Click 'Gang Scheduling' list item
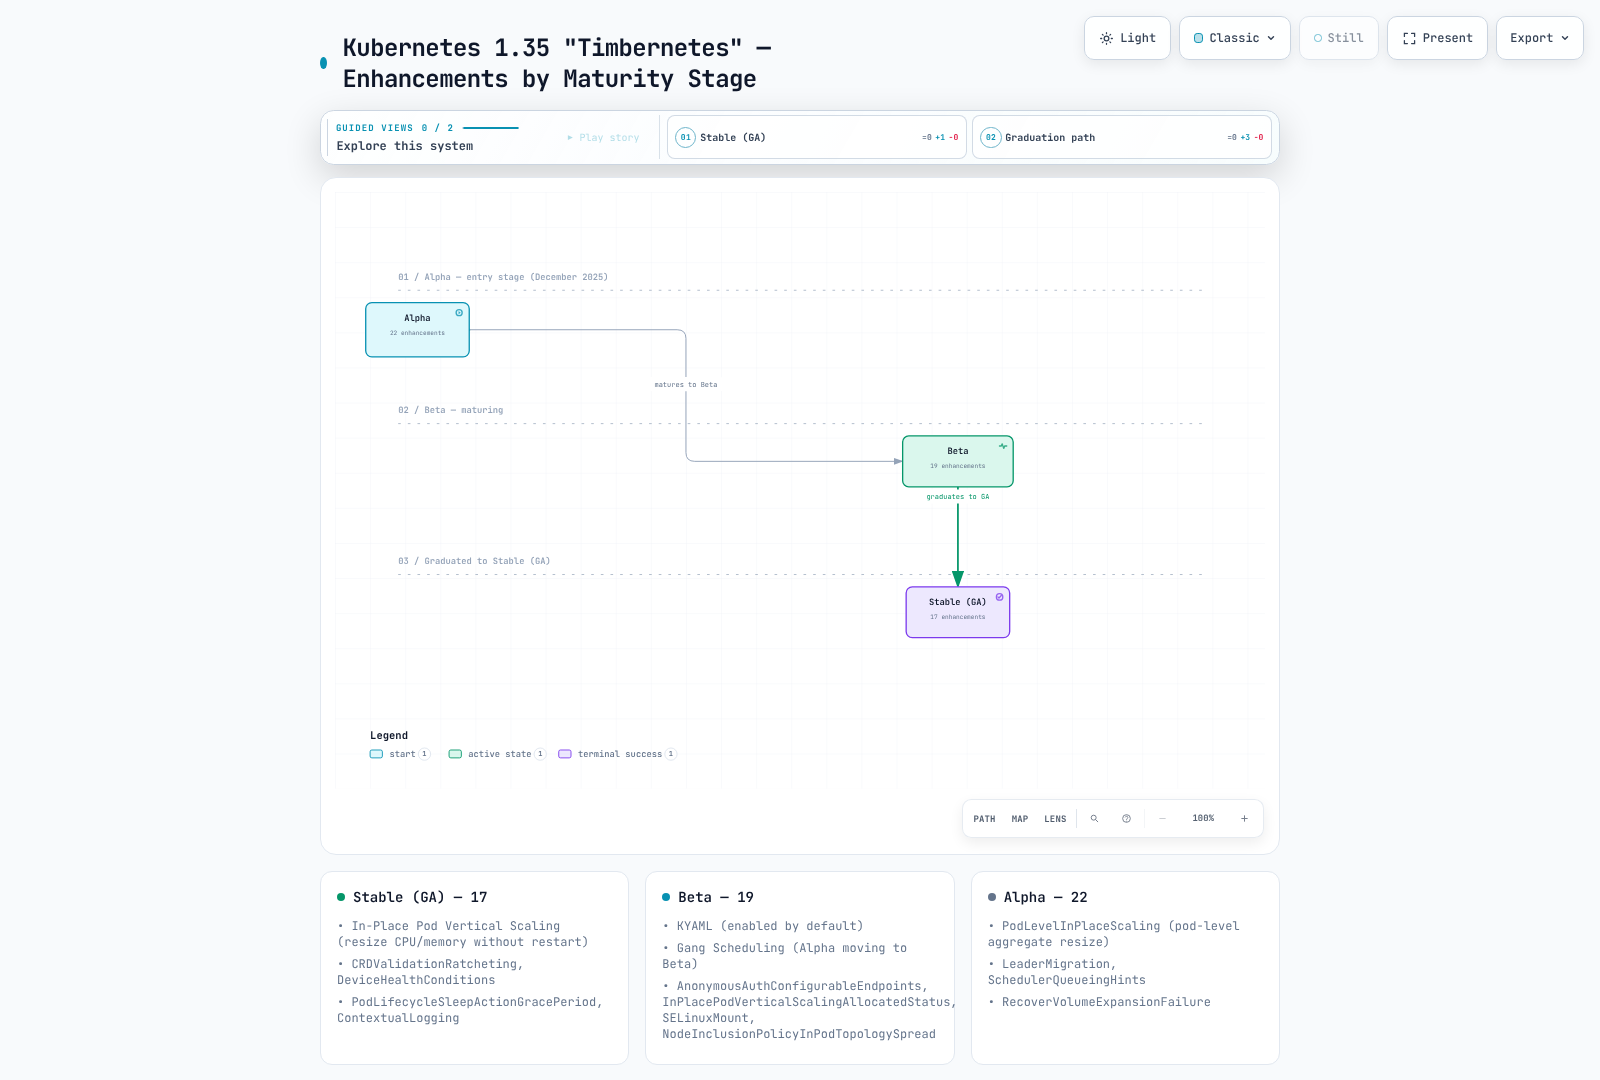This screenshot has width=1600, height=1080. 785,956
